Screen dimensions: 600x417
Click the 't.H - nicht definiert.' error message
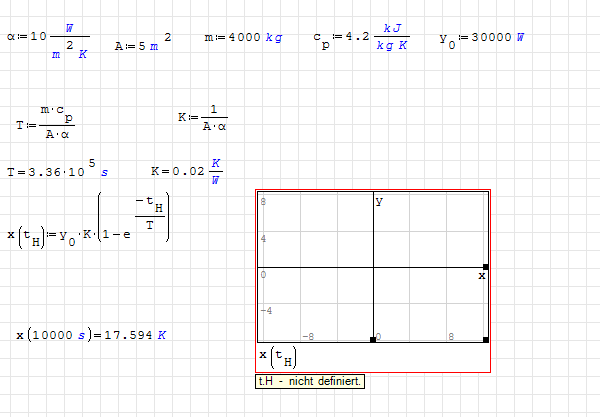pos(309,381)
